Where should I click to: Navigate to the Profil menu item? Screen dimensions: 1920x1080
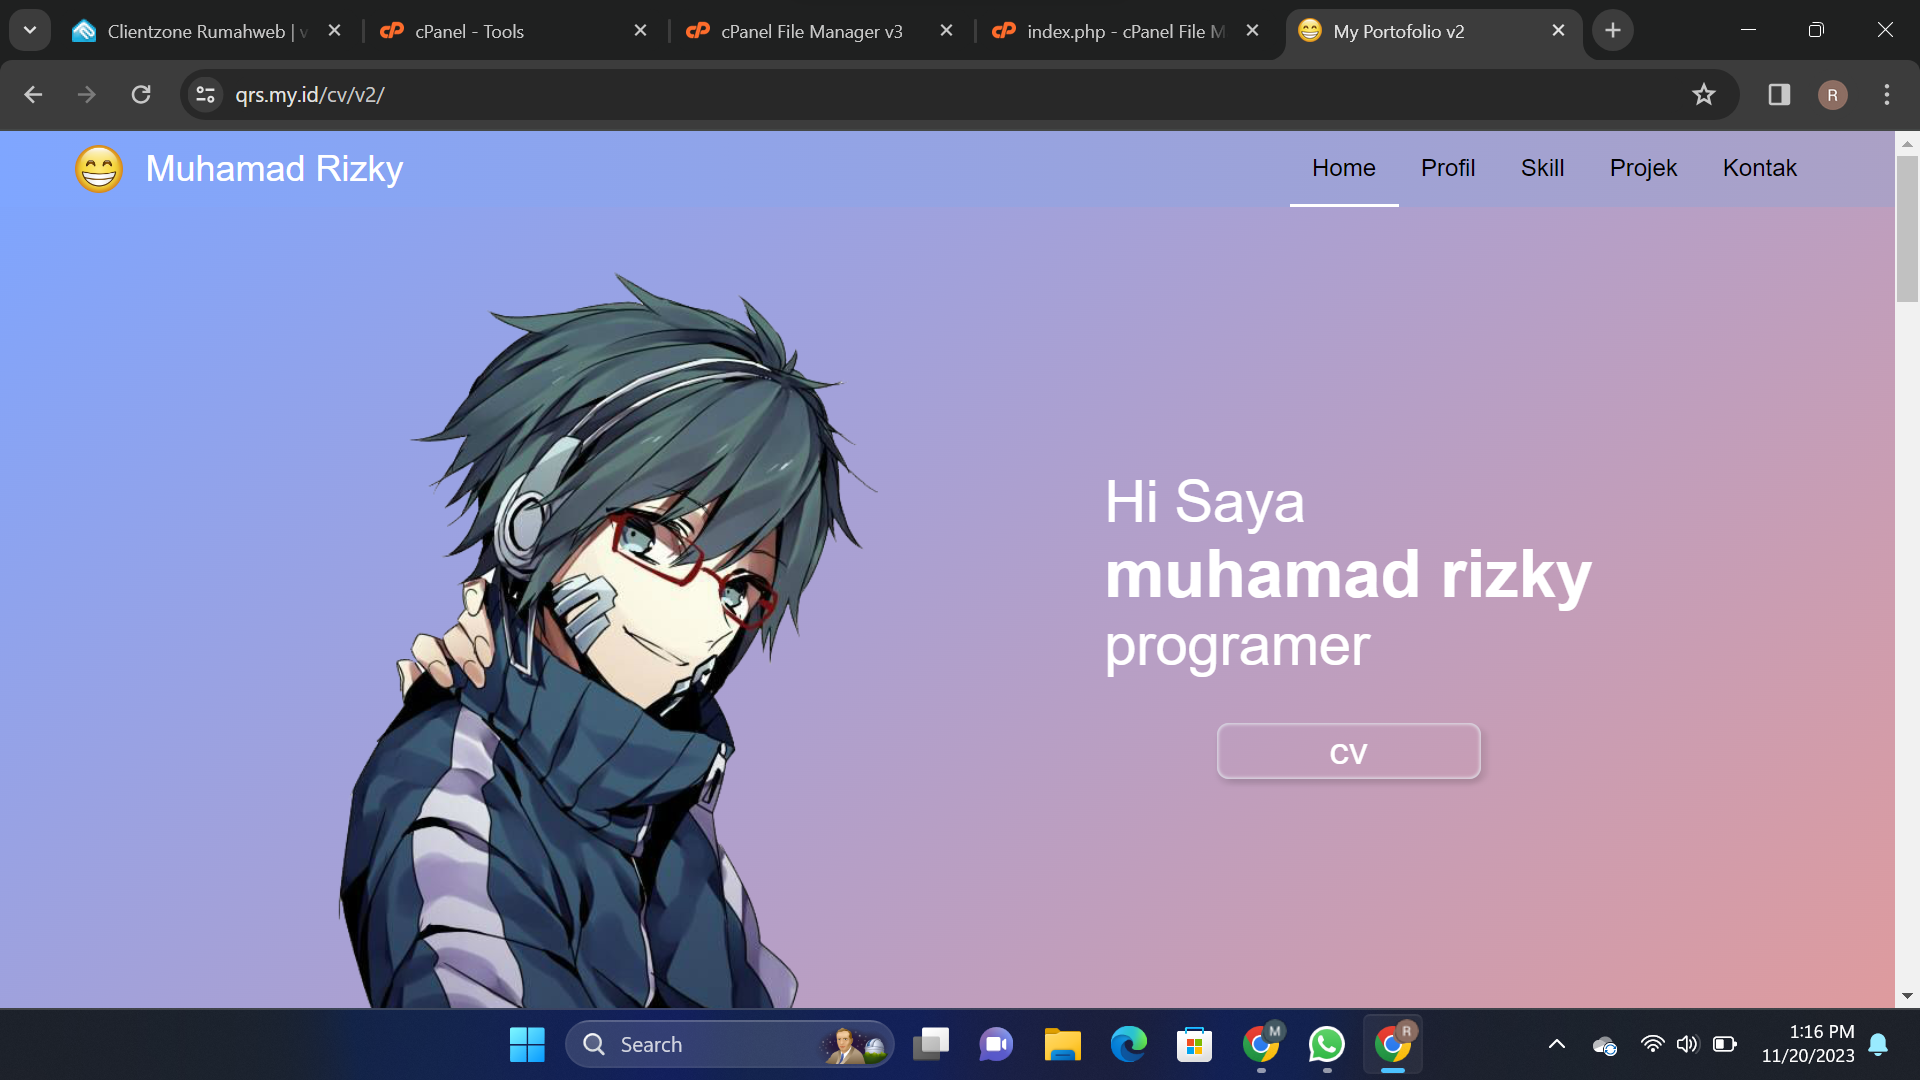pyautogui.click(x=1447, y=168)
